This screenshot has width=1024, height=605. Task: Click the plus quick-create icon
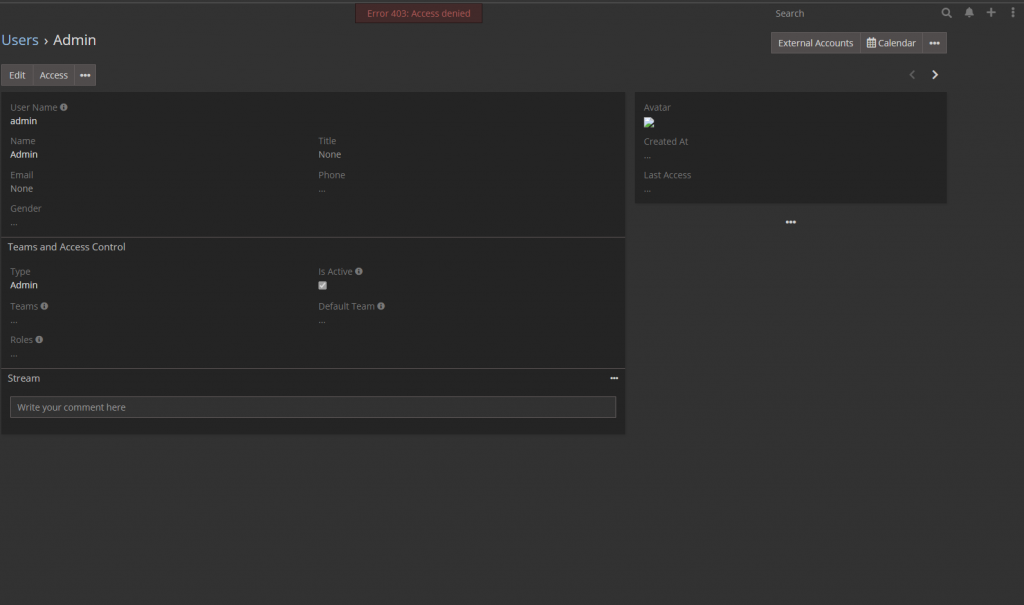[991, 13]
